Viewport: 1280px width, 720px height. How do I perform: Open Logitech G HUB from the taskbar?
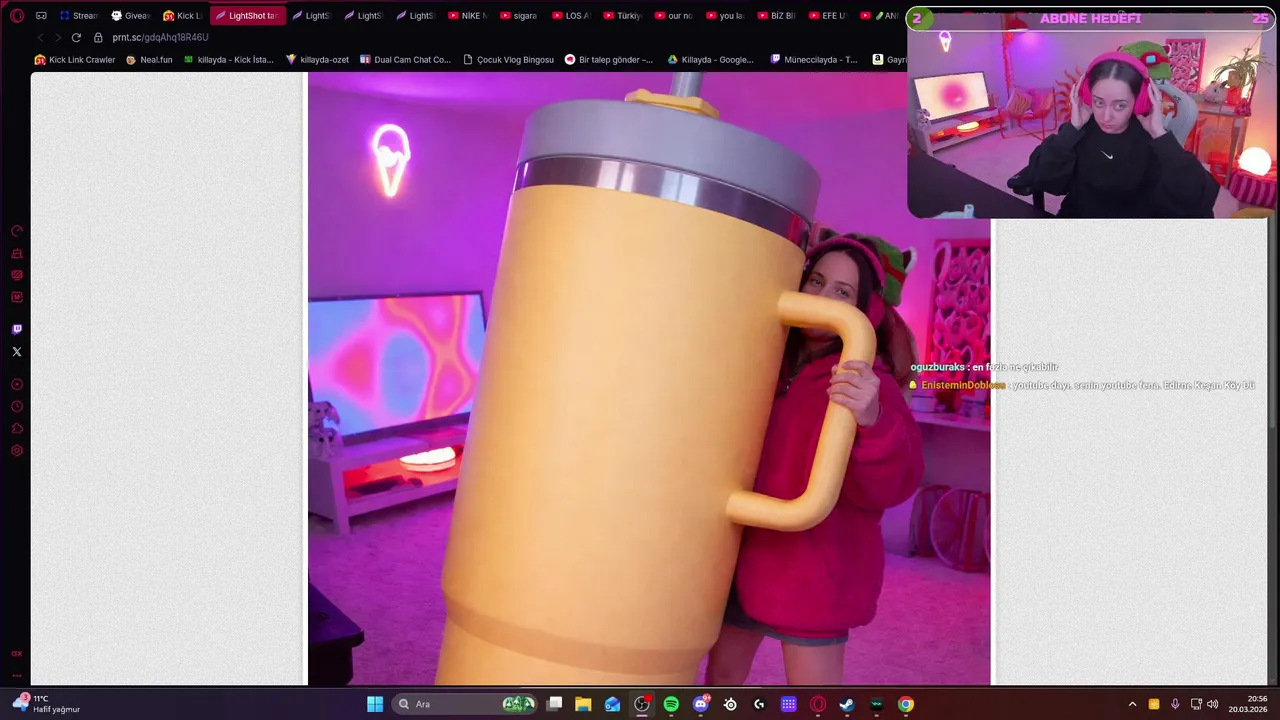click(x=759, y=704)
